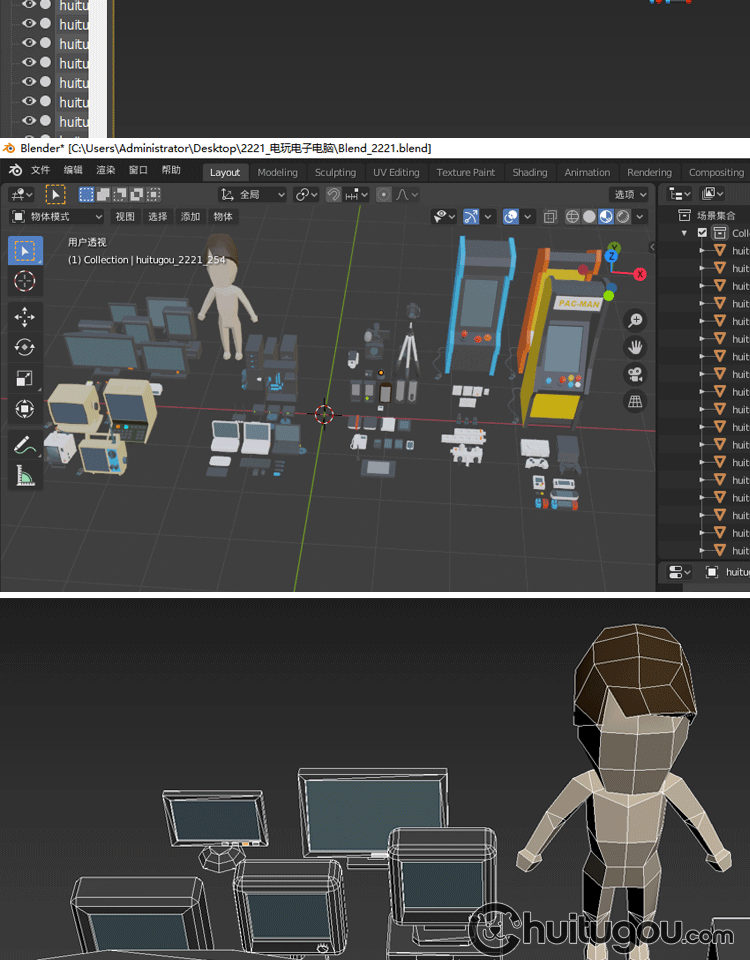Select the Measure ruler tool
Image resolution: width=750 pixels, height=960 pixels.
point(25,476)
